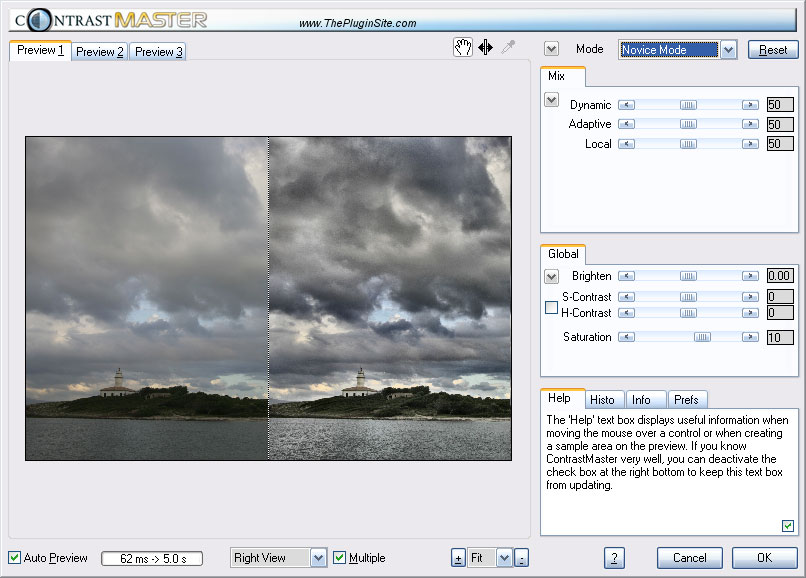Open the Histo tab

pyautogui.click(x=602, y=400)
